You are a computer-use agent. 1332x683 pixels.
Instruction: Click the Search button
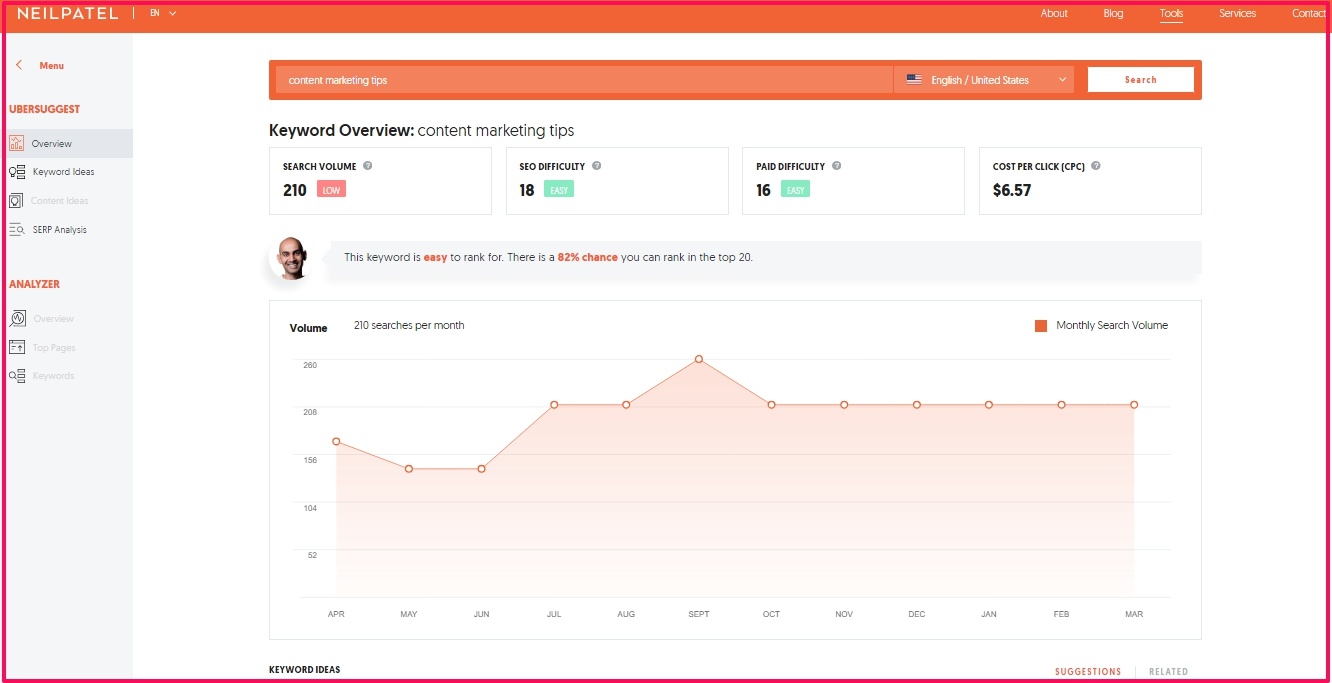tap(1140, 80)
